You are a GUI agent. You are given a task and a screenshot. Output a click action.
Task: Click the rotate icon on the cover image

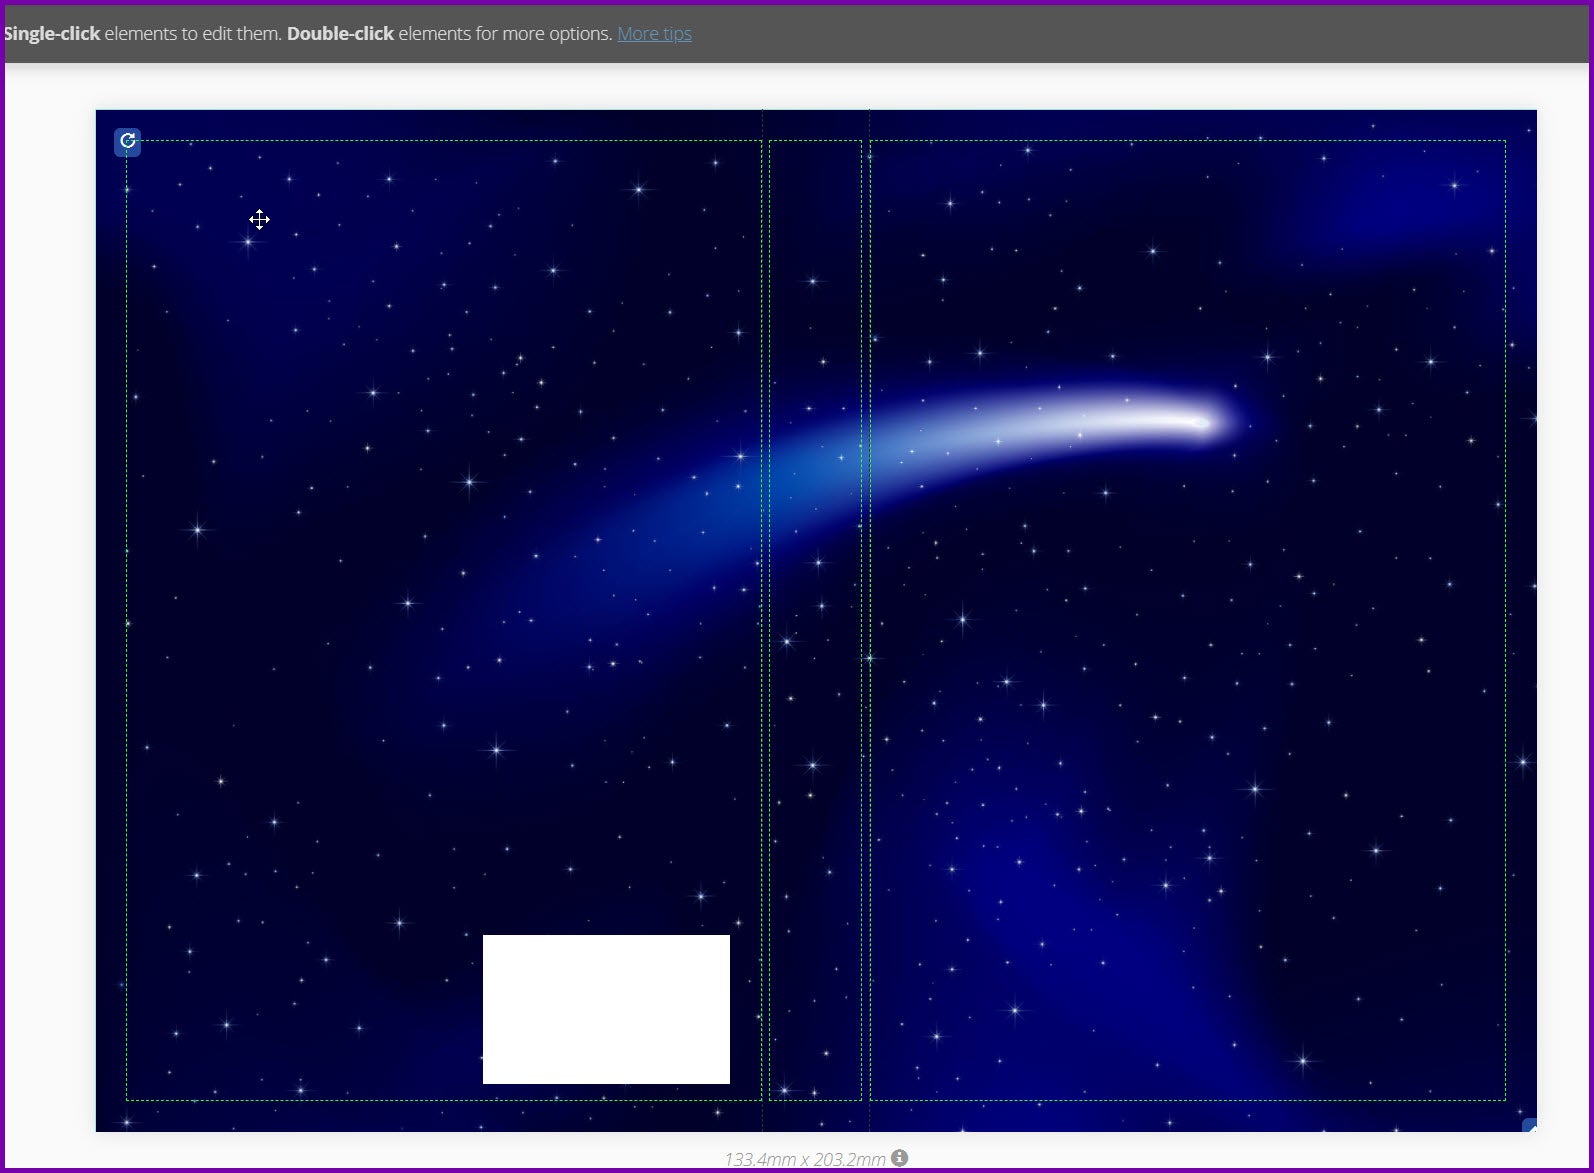[x=127, y=141]
